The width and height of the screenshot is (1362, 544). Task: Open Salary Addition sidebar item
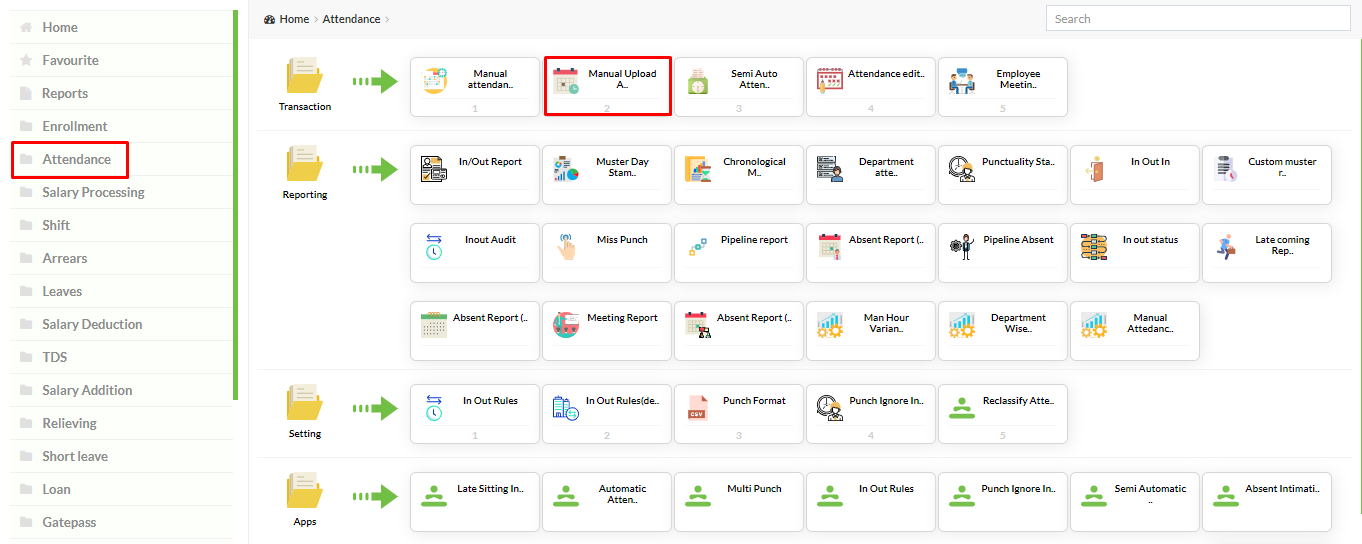pyautogui.click(x=121, y=390)
